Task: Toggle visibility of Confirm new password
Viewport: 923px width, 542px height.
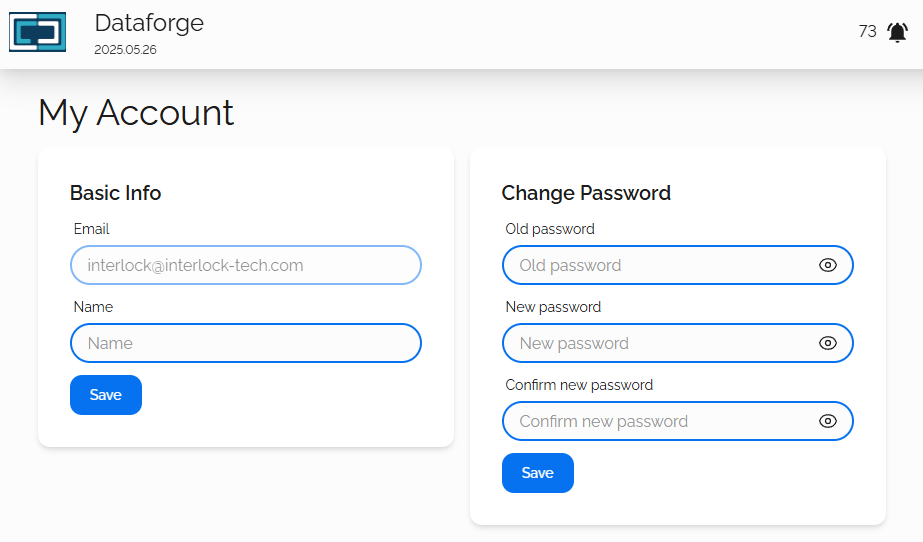Action: pyautogui.click(x=827, y=421)
